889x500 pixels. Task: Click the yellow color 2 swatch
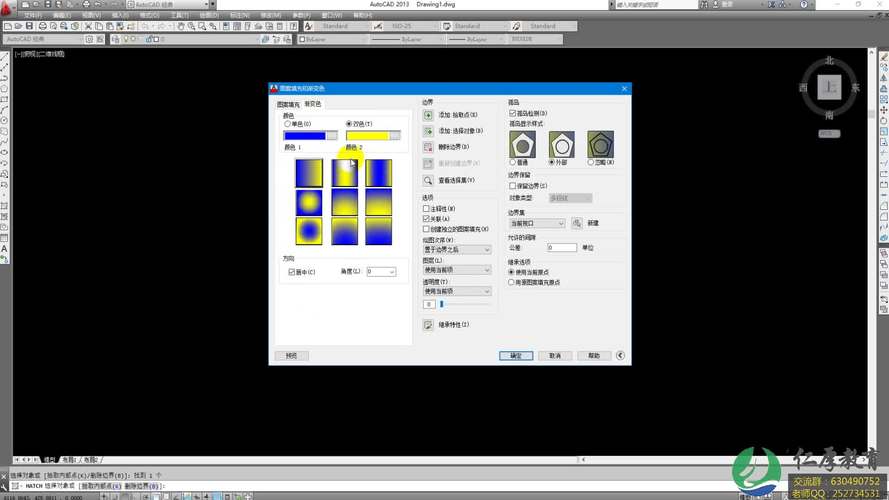367,135
